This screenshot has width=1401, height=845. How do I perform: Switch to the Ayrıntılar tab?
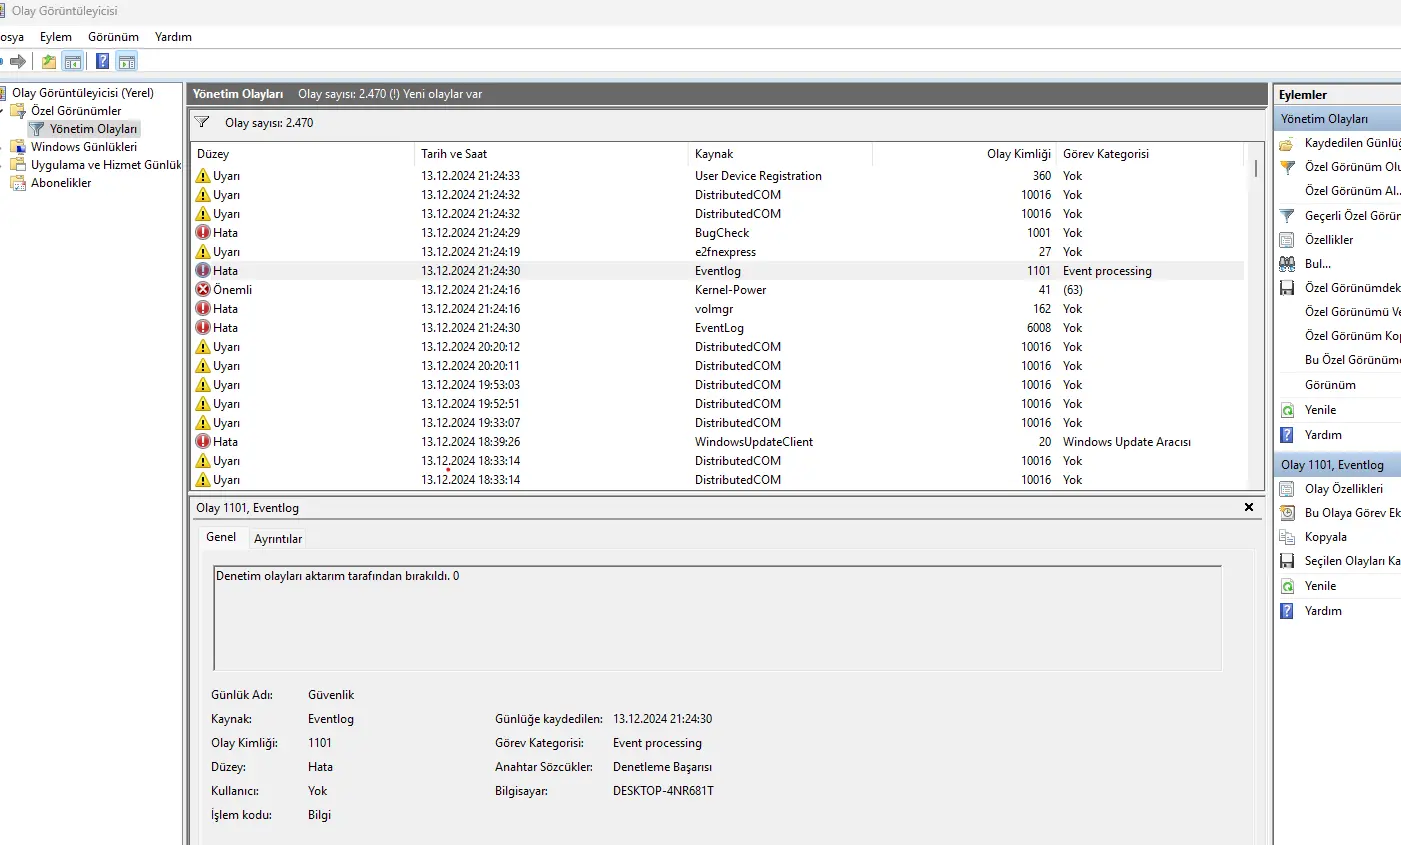pos(278,539)
